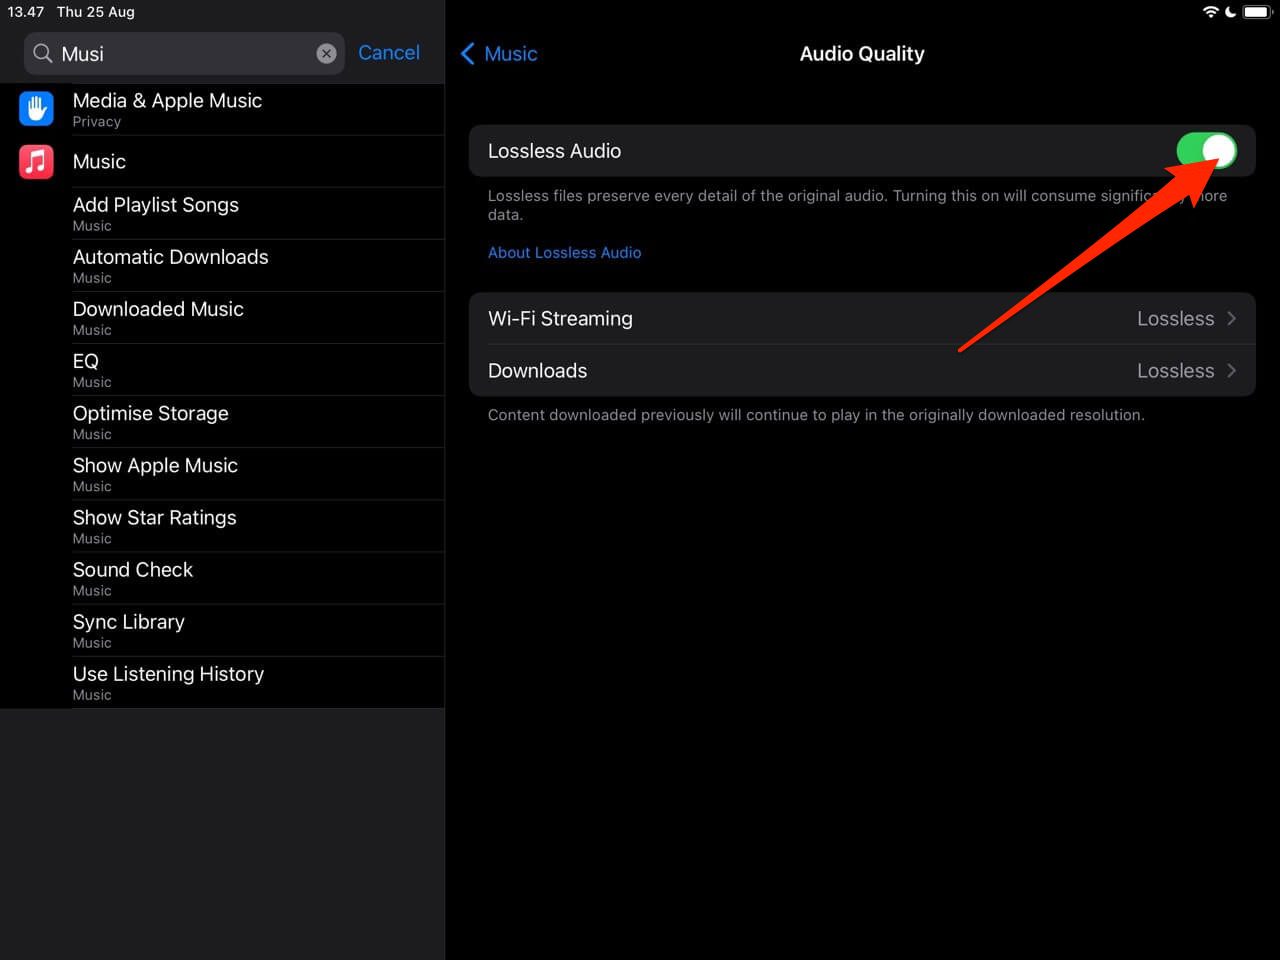Open About Lossless Audio link

564,253
